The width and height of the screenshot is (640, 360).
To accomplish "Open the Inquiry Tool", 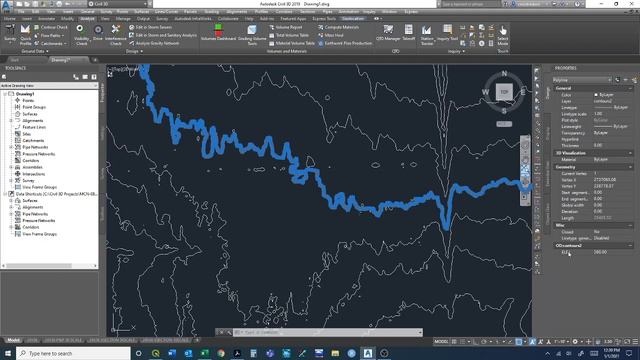I will [447, 33].
